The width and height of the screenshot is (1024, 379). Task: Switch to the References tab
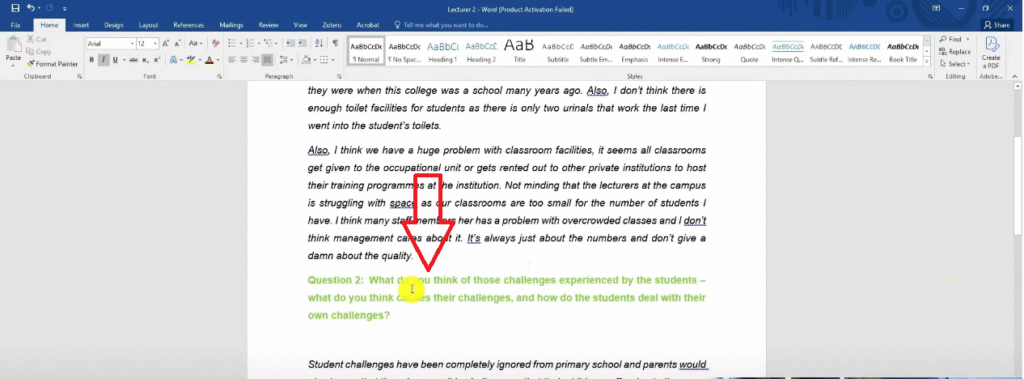(188, 25)
